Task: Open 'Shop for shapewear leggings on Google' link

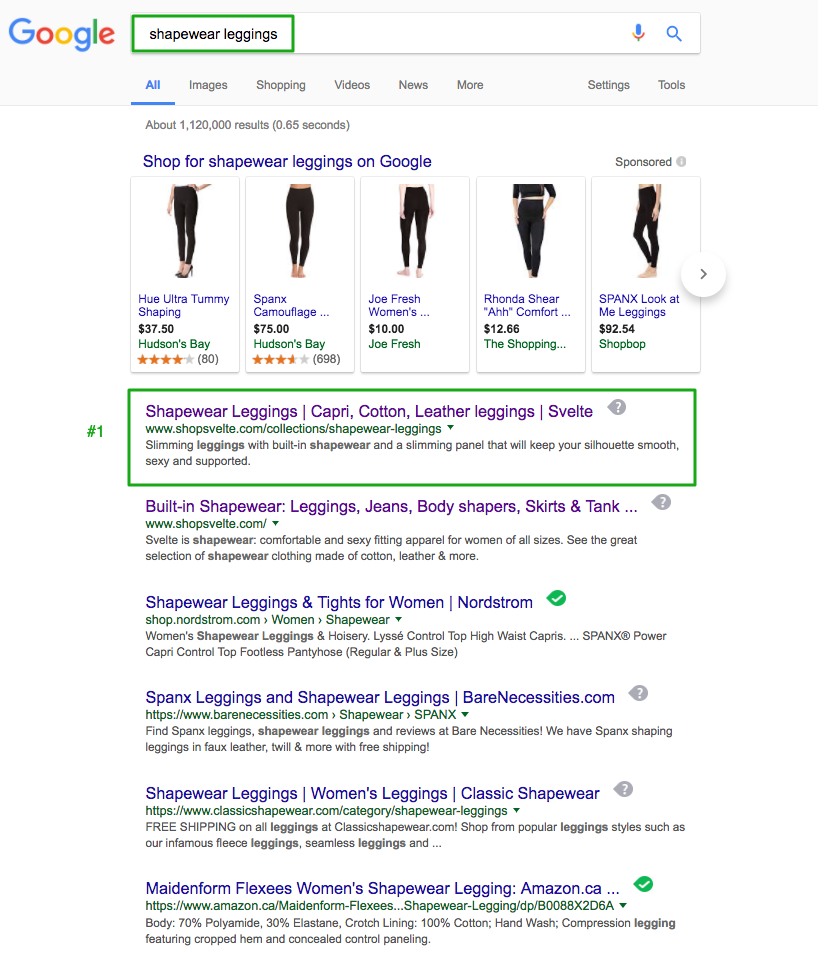Action: (x=287, y=161)
